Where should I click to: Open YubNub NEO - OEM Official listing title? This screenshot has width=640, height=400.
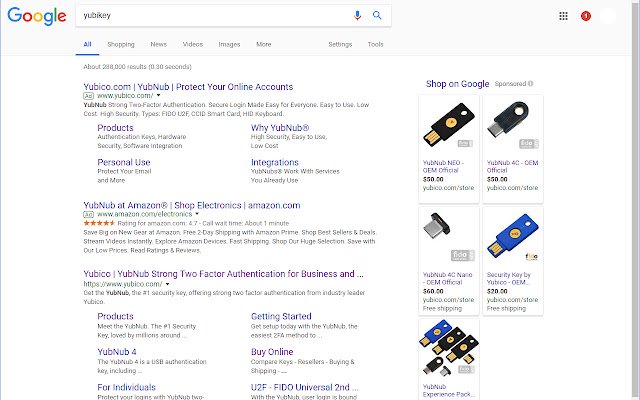point(443,167)
